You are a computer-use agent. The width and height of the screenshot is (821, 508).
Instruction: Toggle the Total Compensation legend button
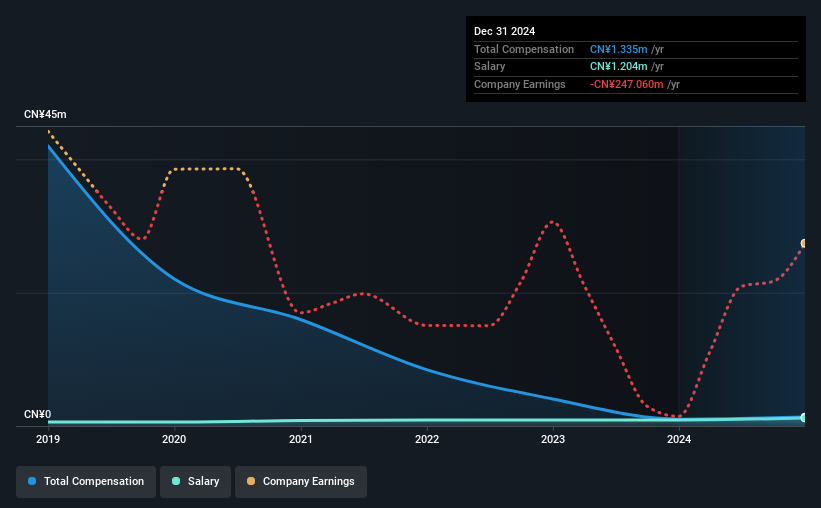pos(86,482)
